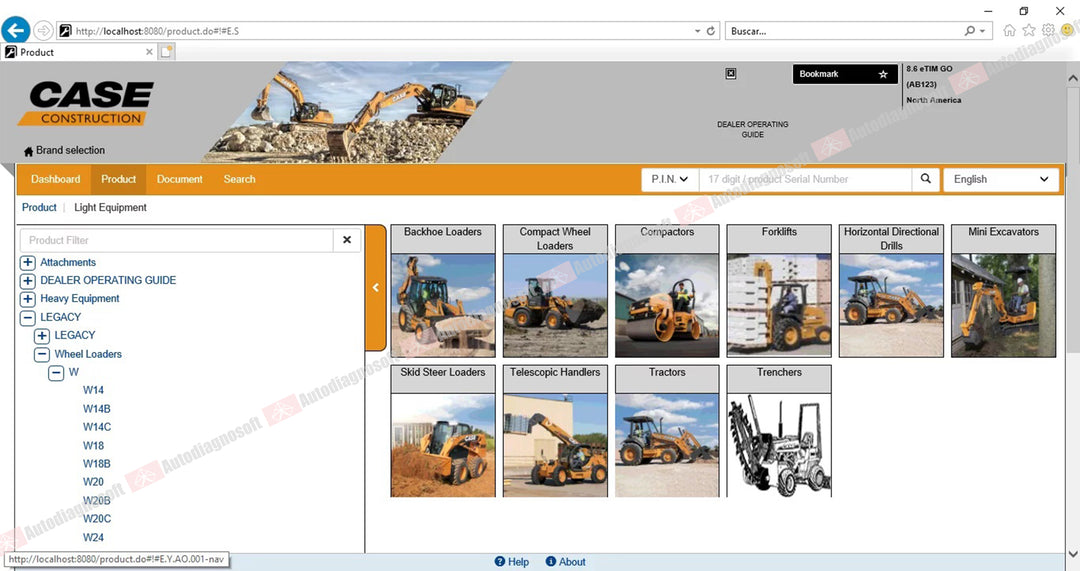Screen dimensions: 1080x571
Task: Select W14B in the tree
Action: 96,408
